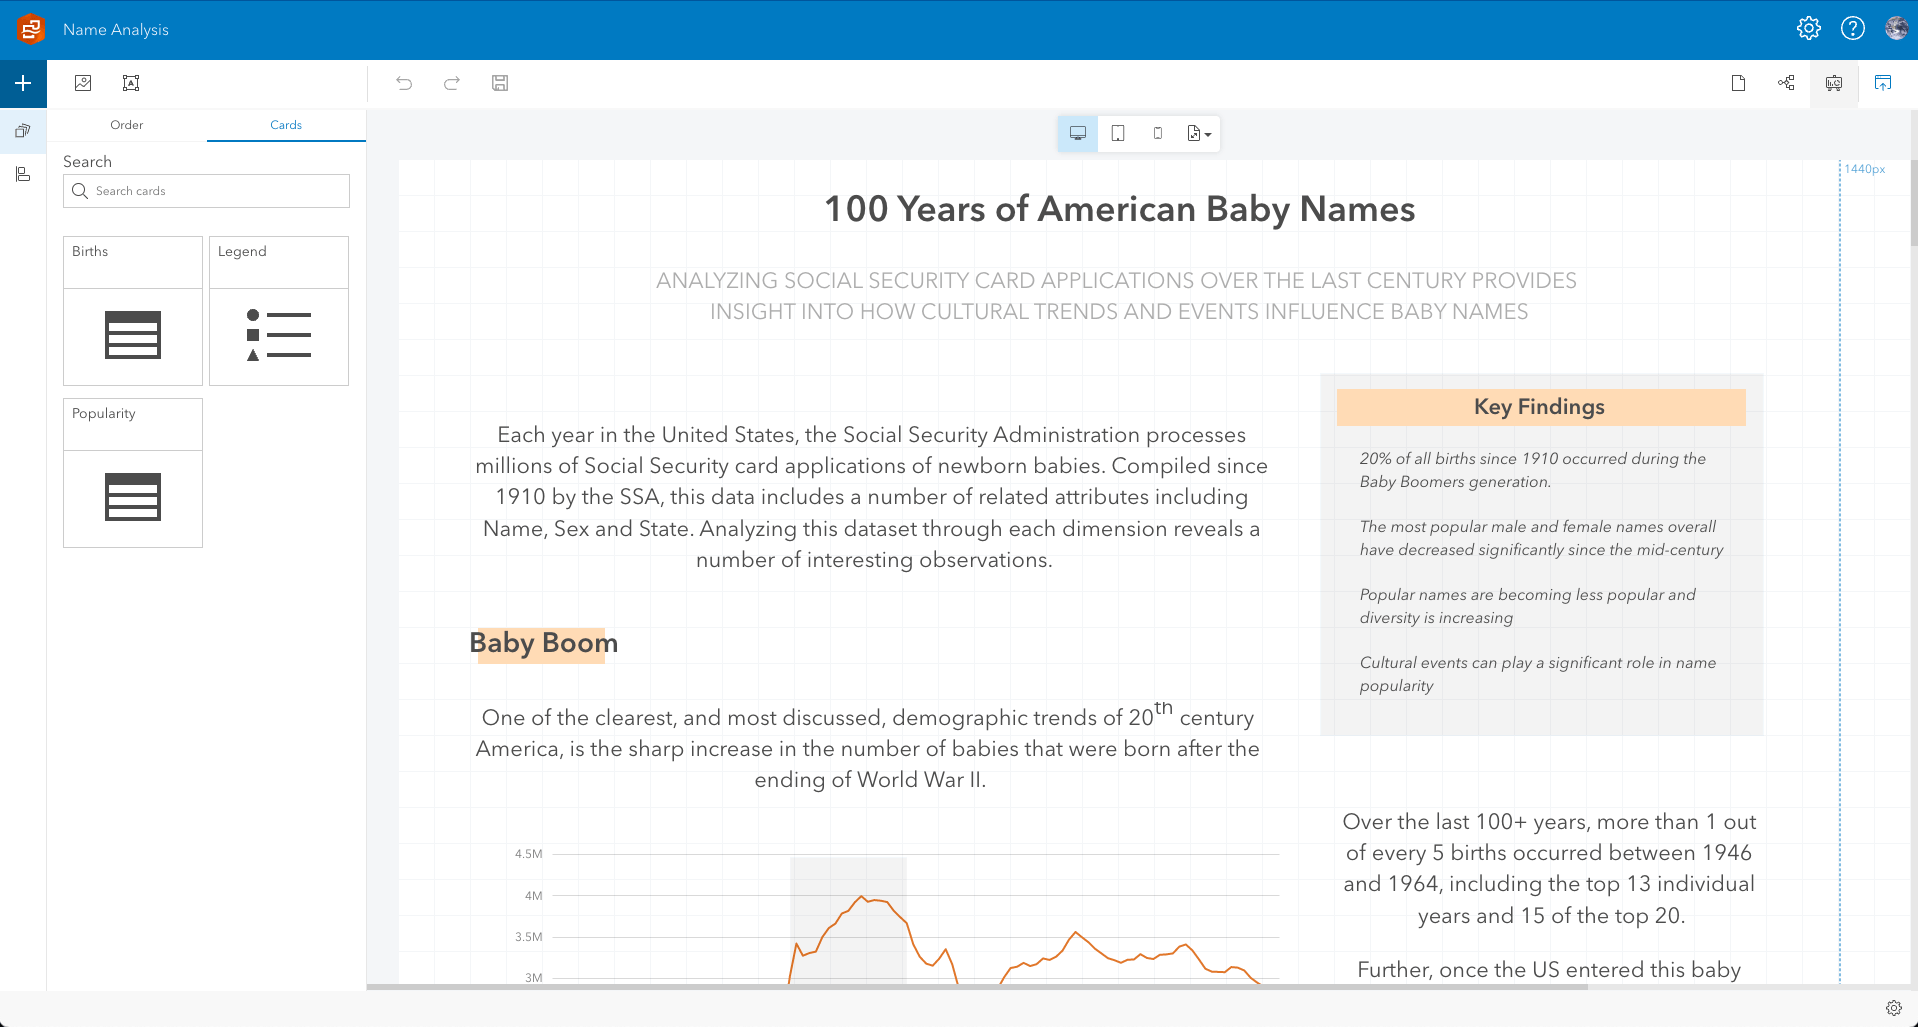Click the finding '20% of all births since 1910'
The width and height of the screenshot is (1918, 1027).
click(x=1533, y=470)
